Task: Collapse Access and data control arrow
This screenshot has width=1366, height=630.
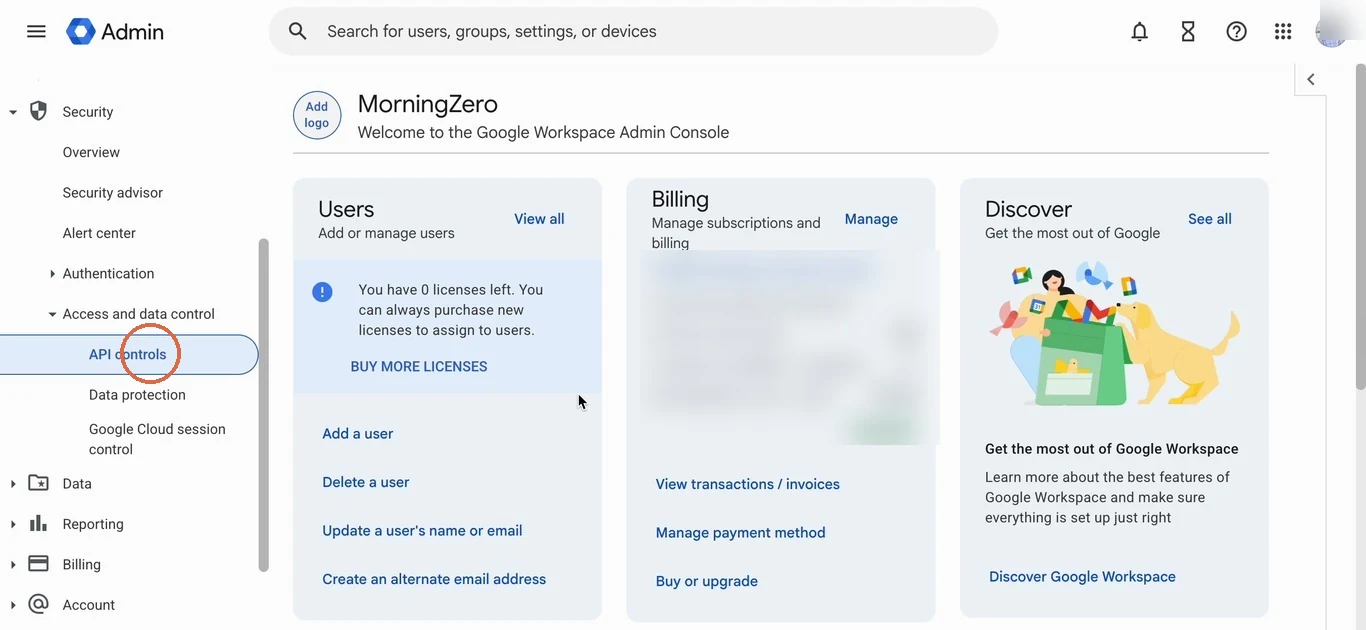Action: (52, 314)
